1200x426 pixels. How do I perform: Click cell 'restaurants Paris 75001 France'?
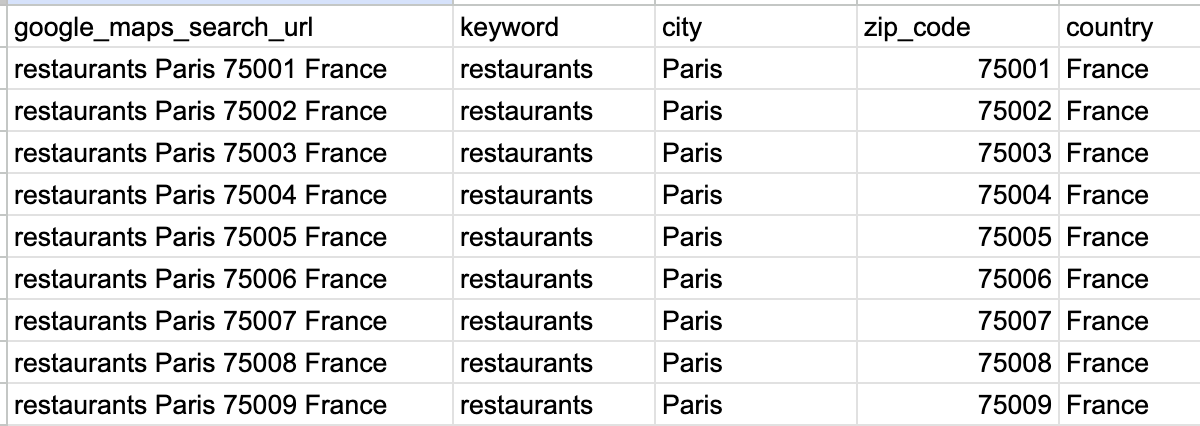point(231,69)
